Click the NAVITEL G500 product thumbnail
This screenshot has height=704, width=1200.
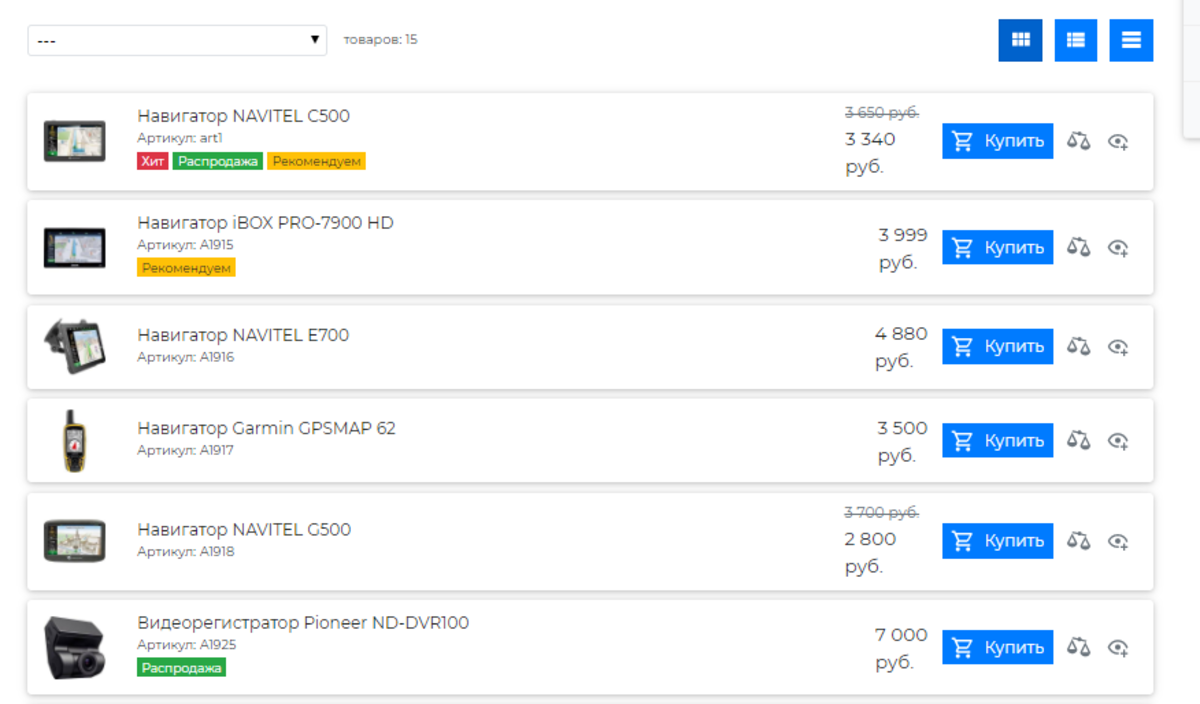point(74,541)
